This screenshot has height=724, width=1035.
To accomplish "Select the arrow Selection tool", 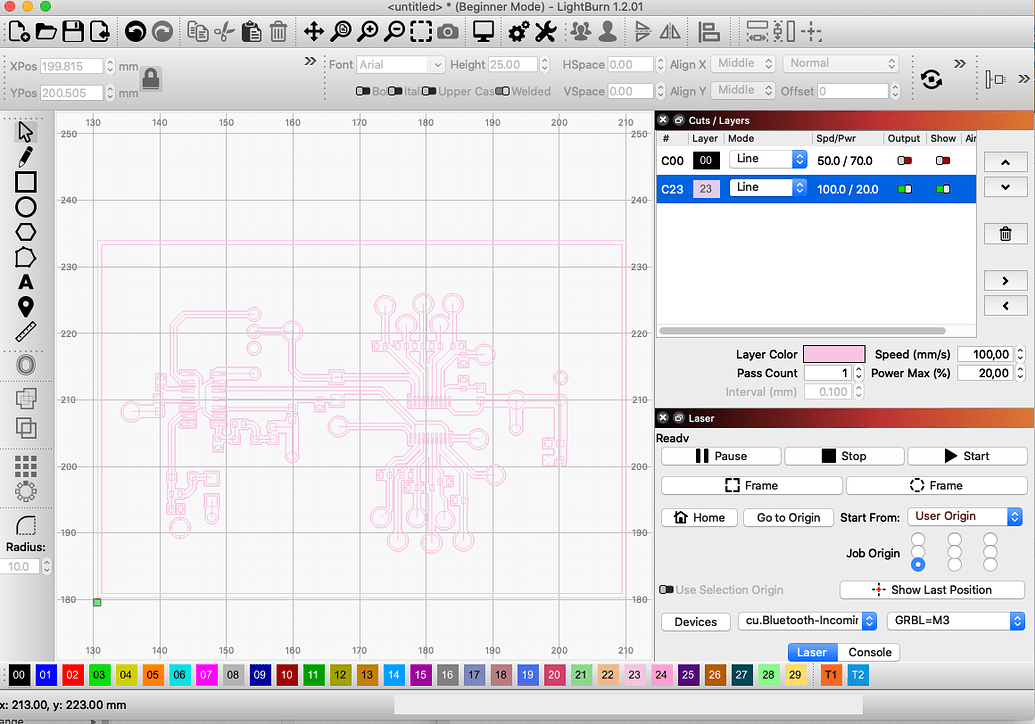I will click(27, 131).
